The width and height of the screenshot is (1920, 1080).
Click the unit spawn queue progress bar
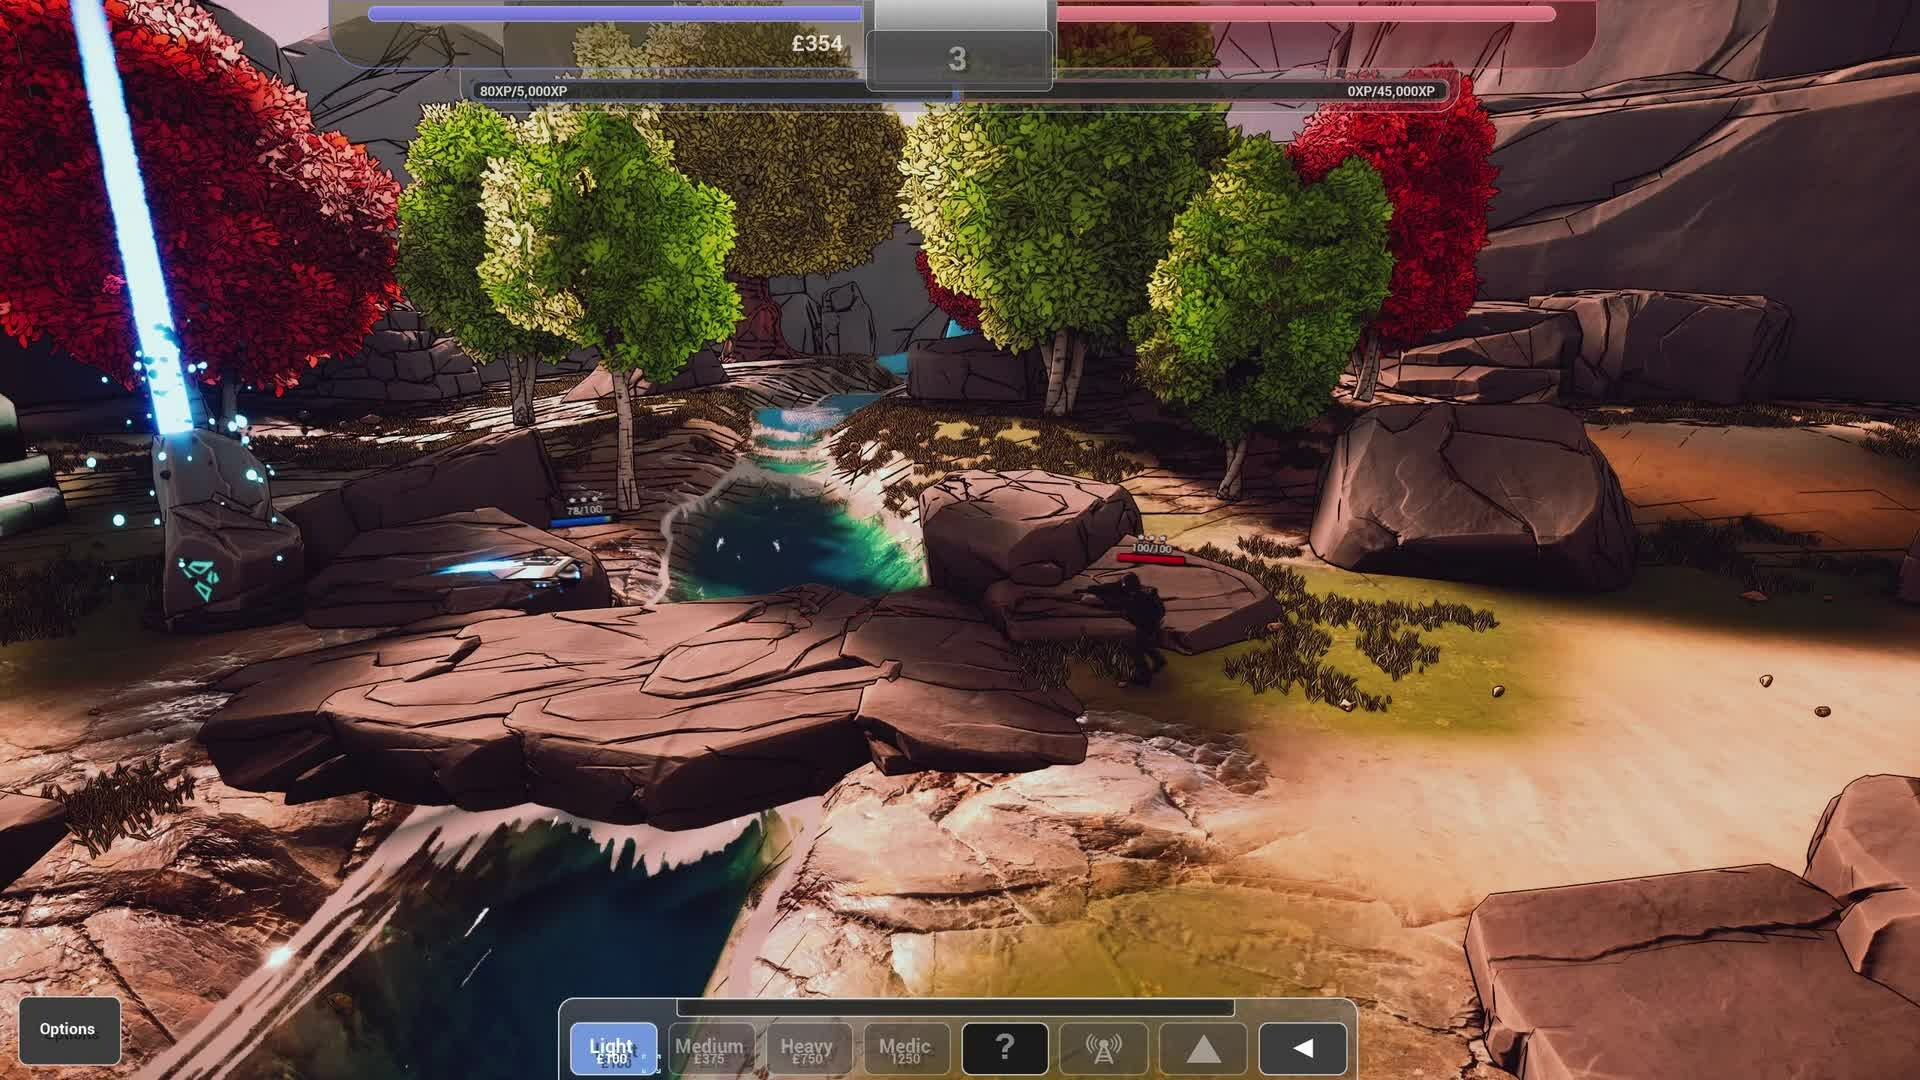(955, 1008)
